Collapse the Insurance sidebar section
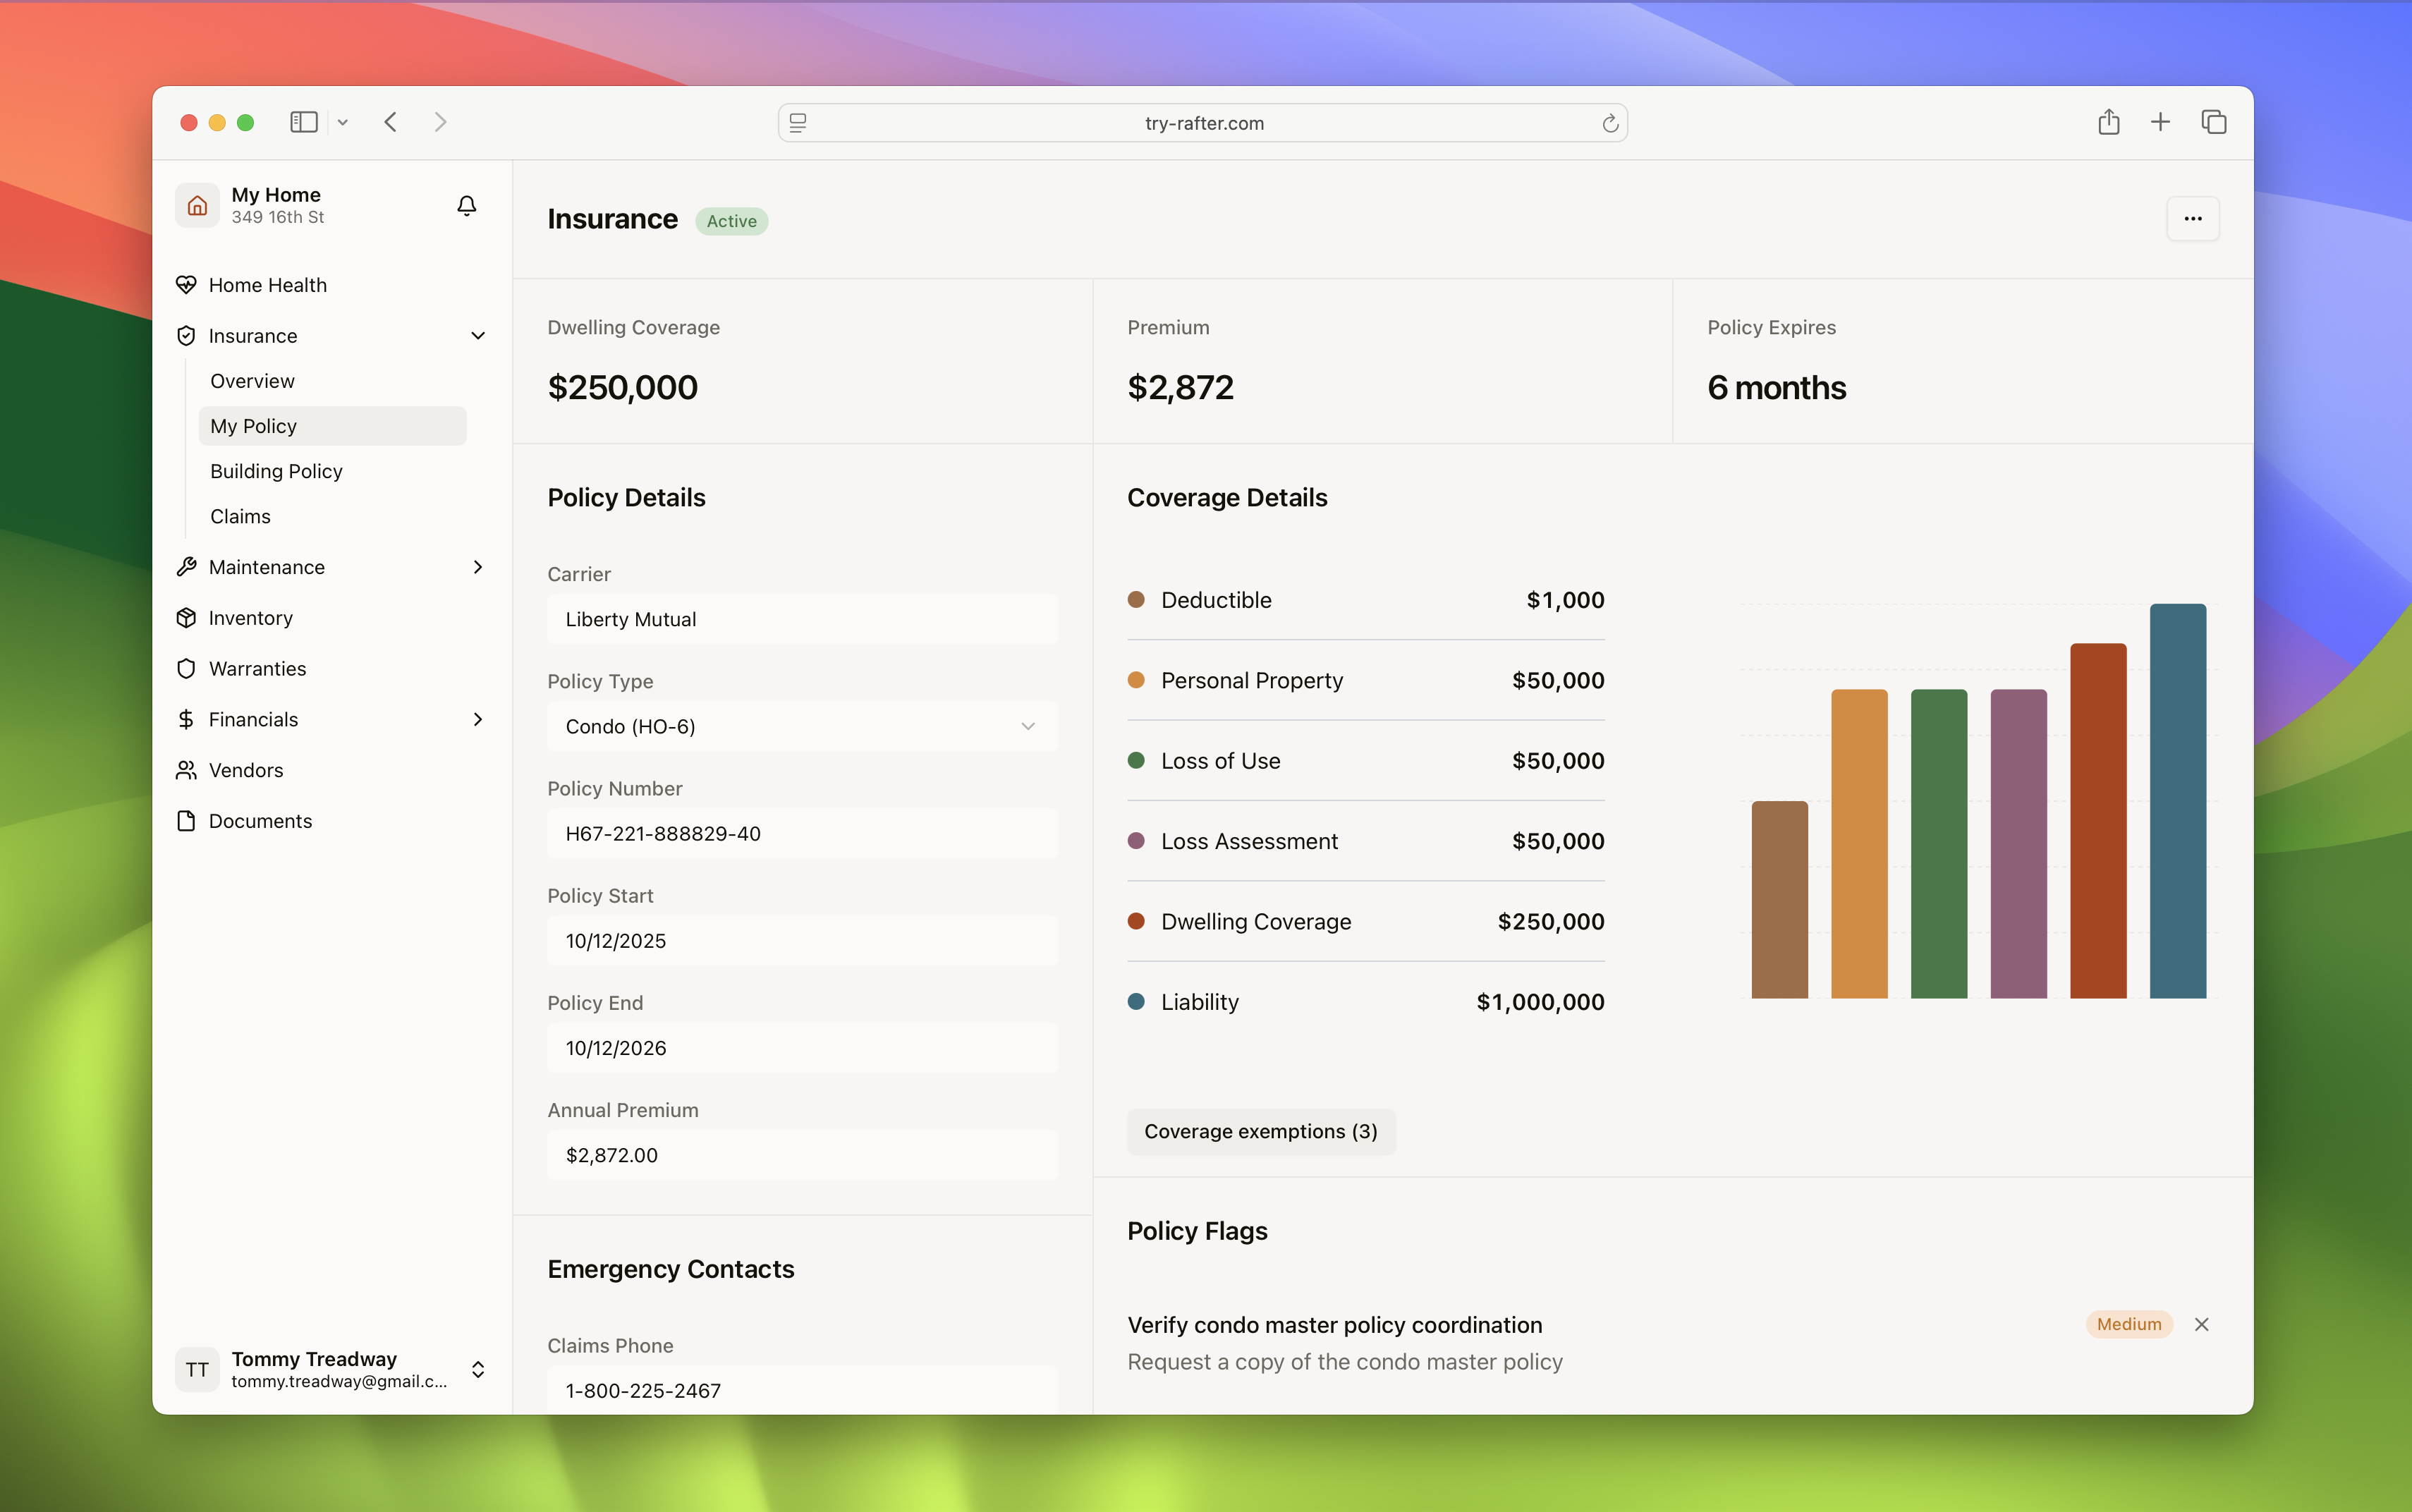Screen dimensions: 2412x1512 pos(478,336)
